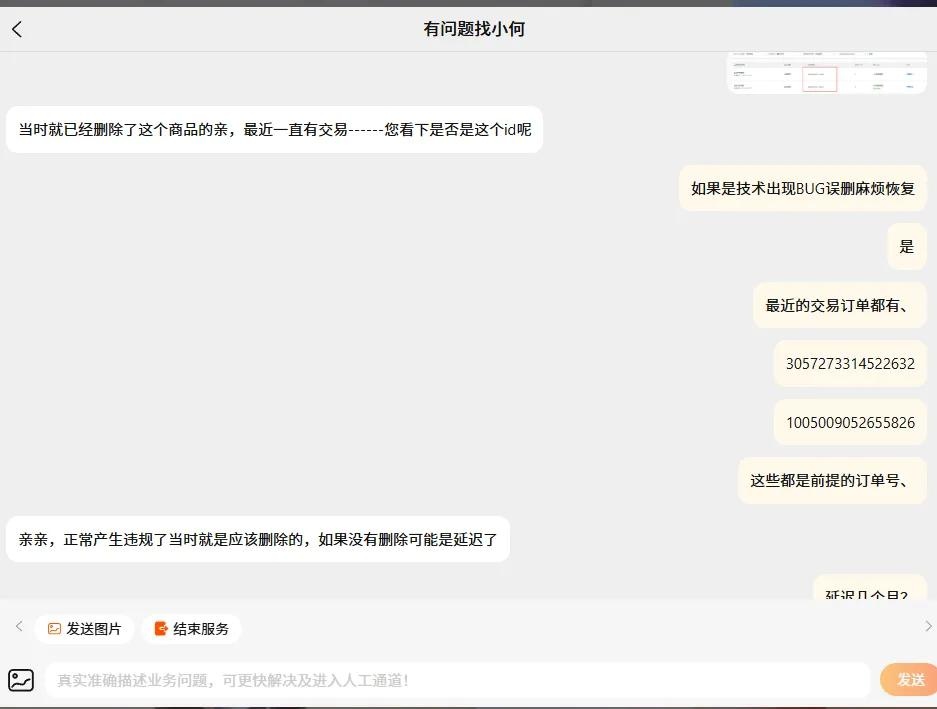Click the header title 有问题找小何
Image resolution: width=937 pixels, height=709 pixels.
point(474,29)
